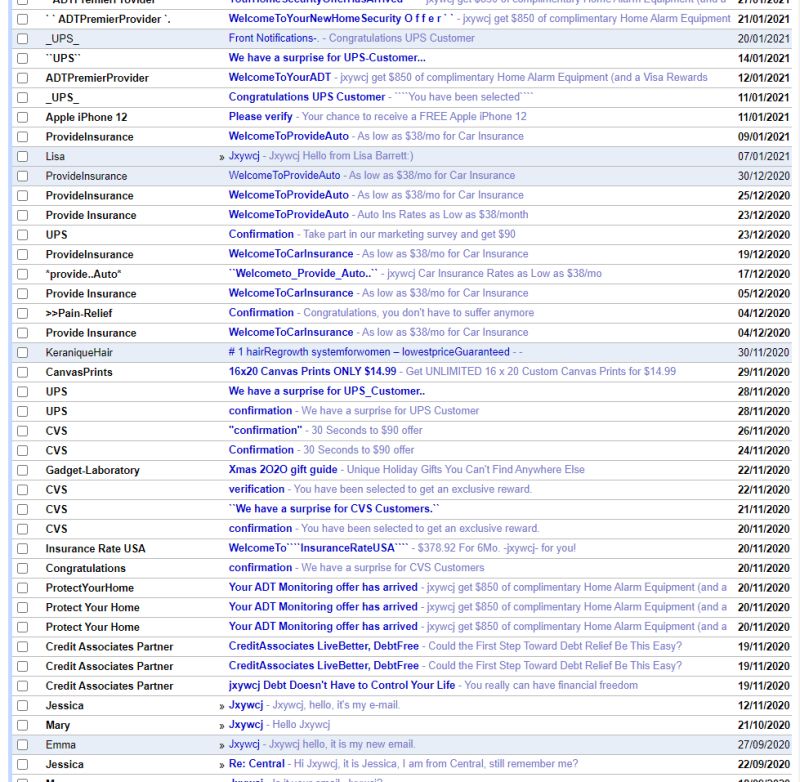Screen dimensions: 800x782
Task: Open the ''Welcometo_Provide_Auto..'' email
Action: click(303, 273)
